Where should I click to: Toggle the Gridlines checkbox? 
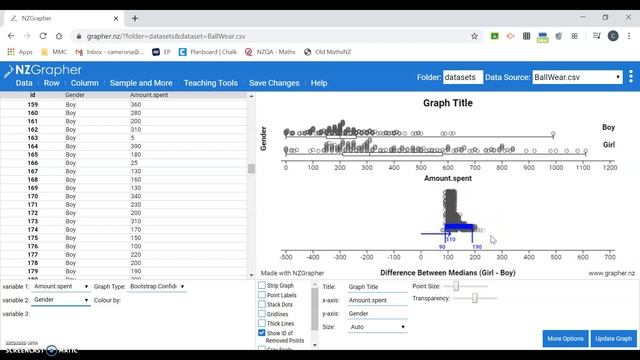point(262,314)
